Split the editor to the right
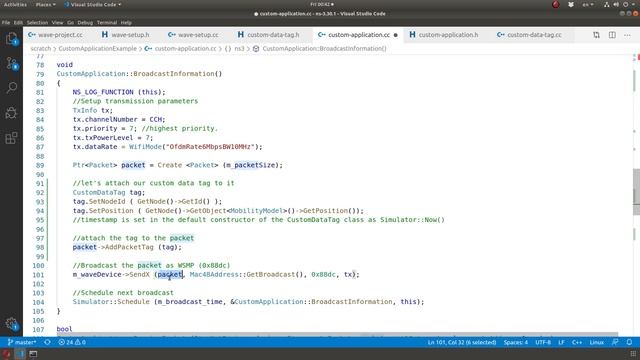 pos(612,35)
